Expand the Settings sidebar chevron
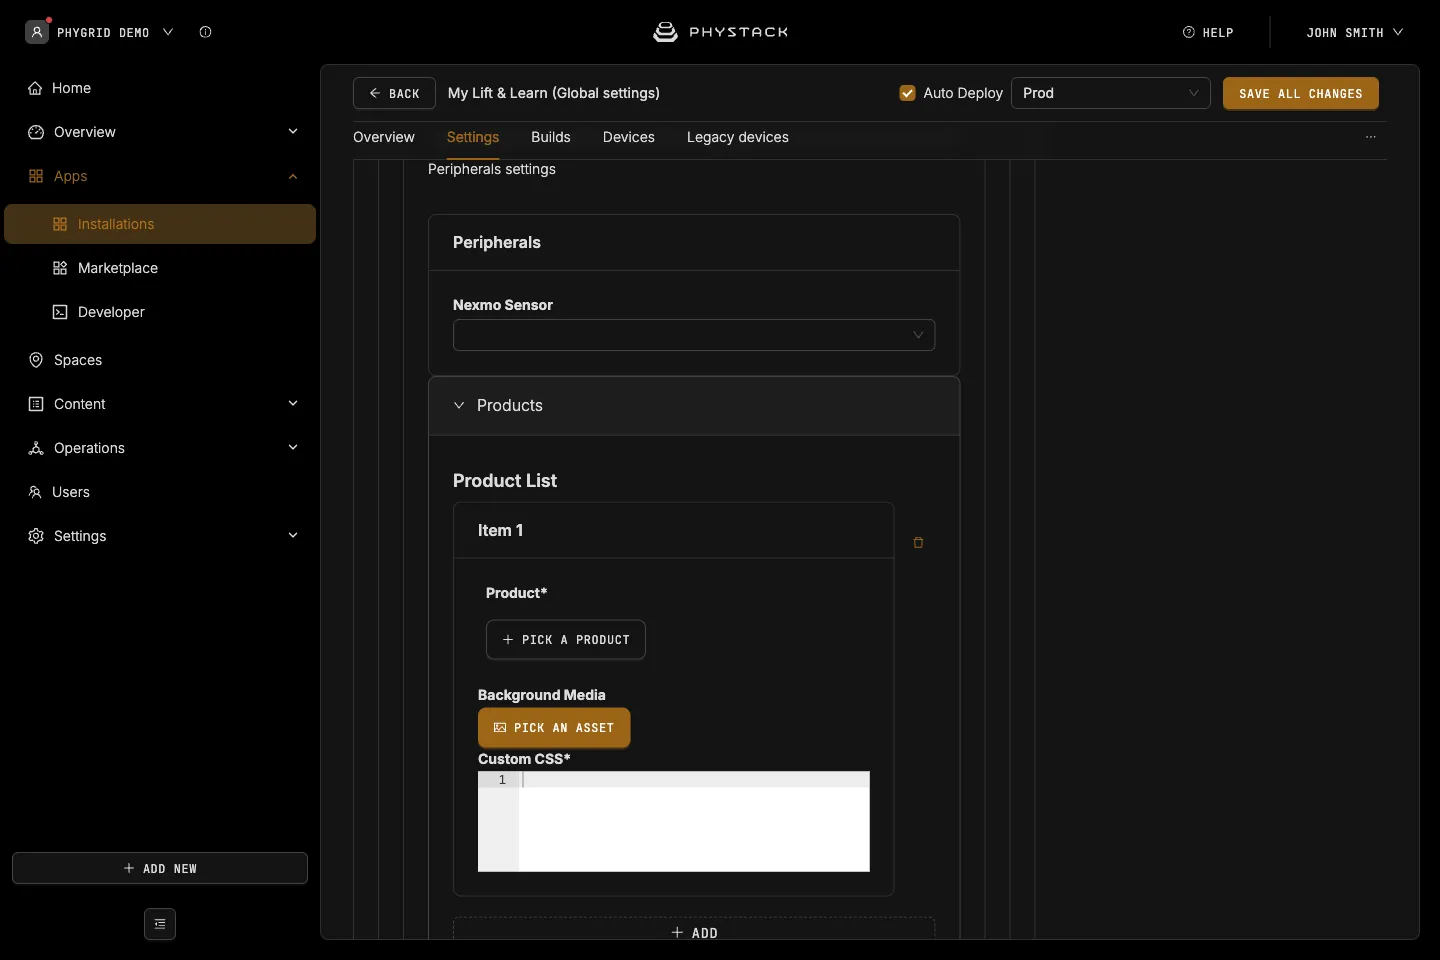This screenshot has height=960, width=1440. coord(293,535)
